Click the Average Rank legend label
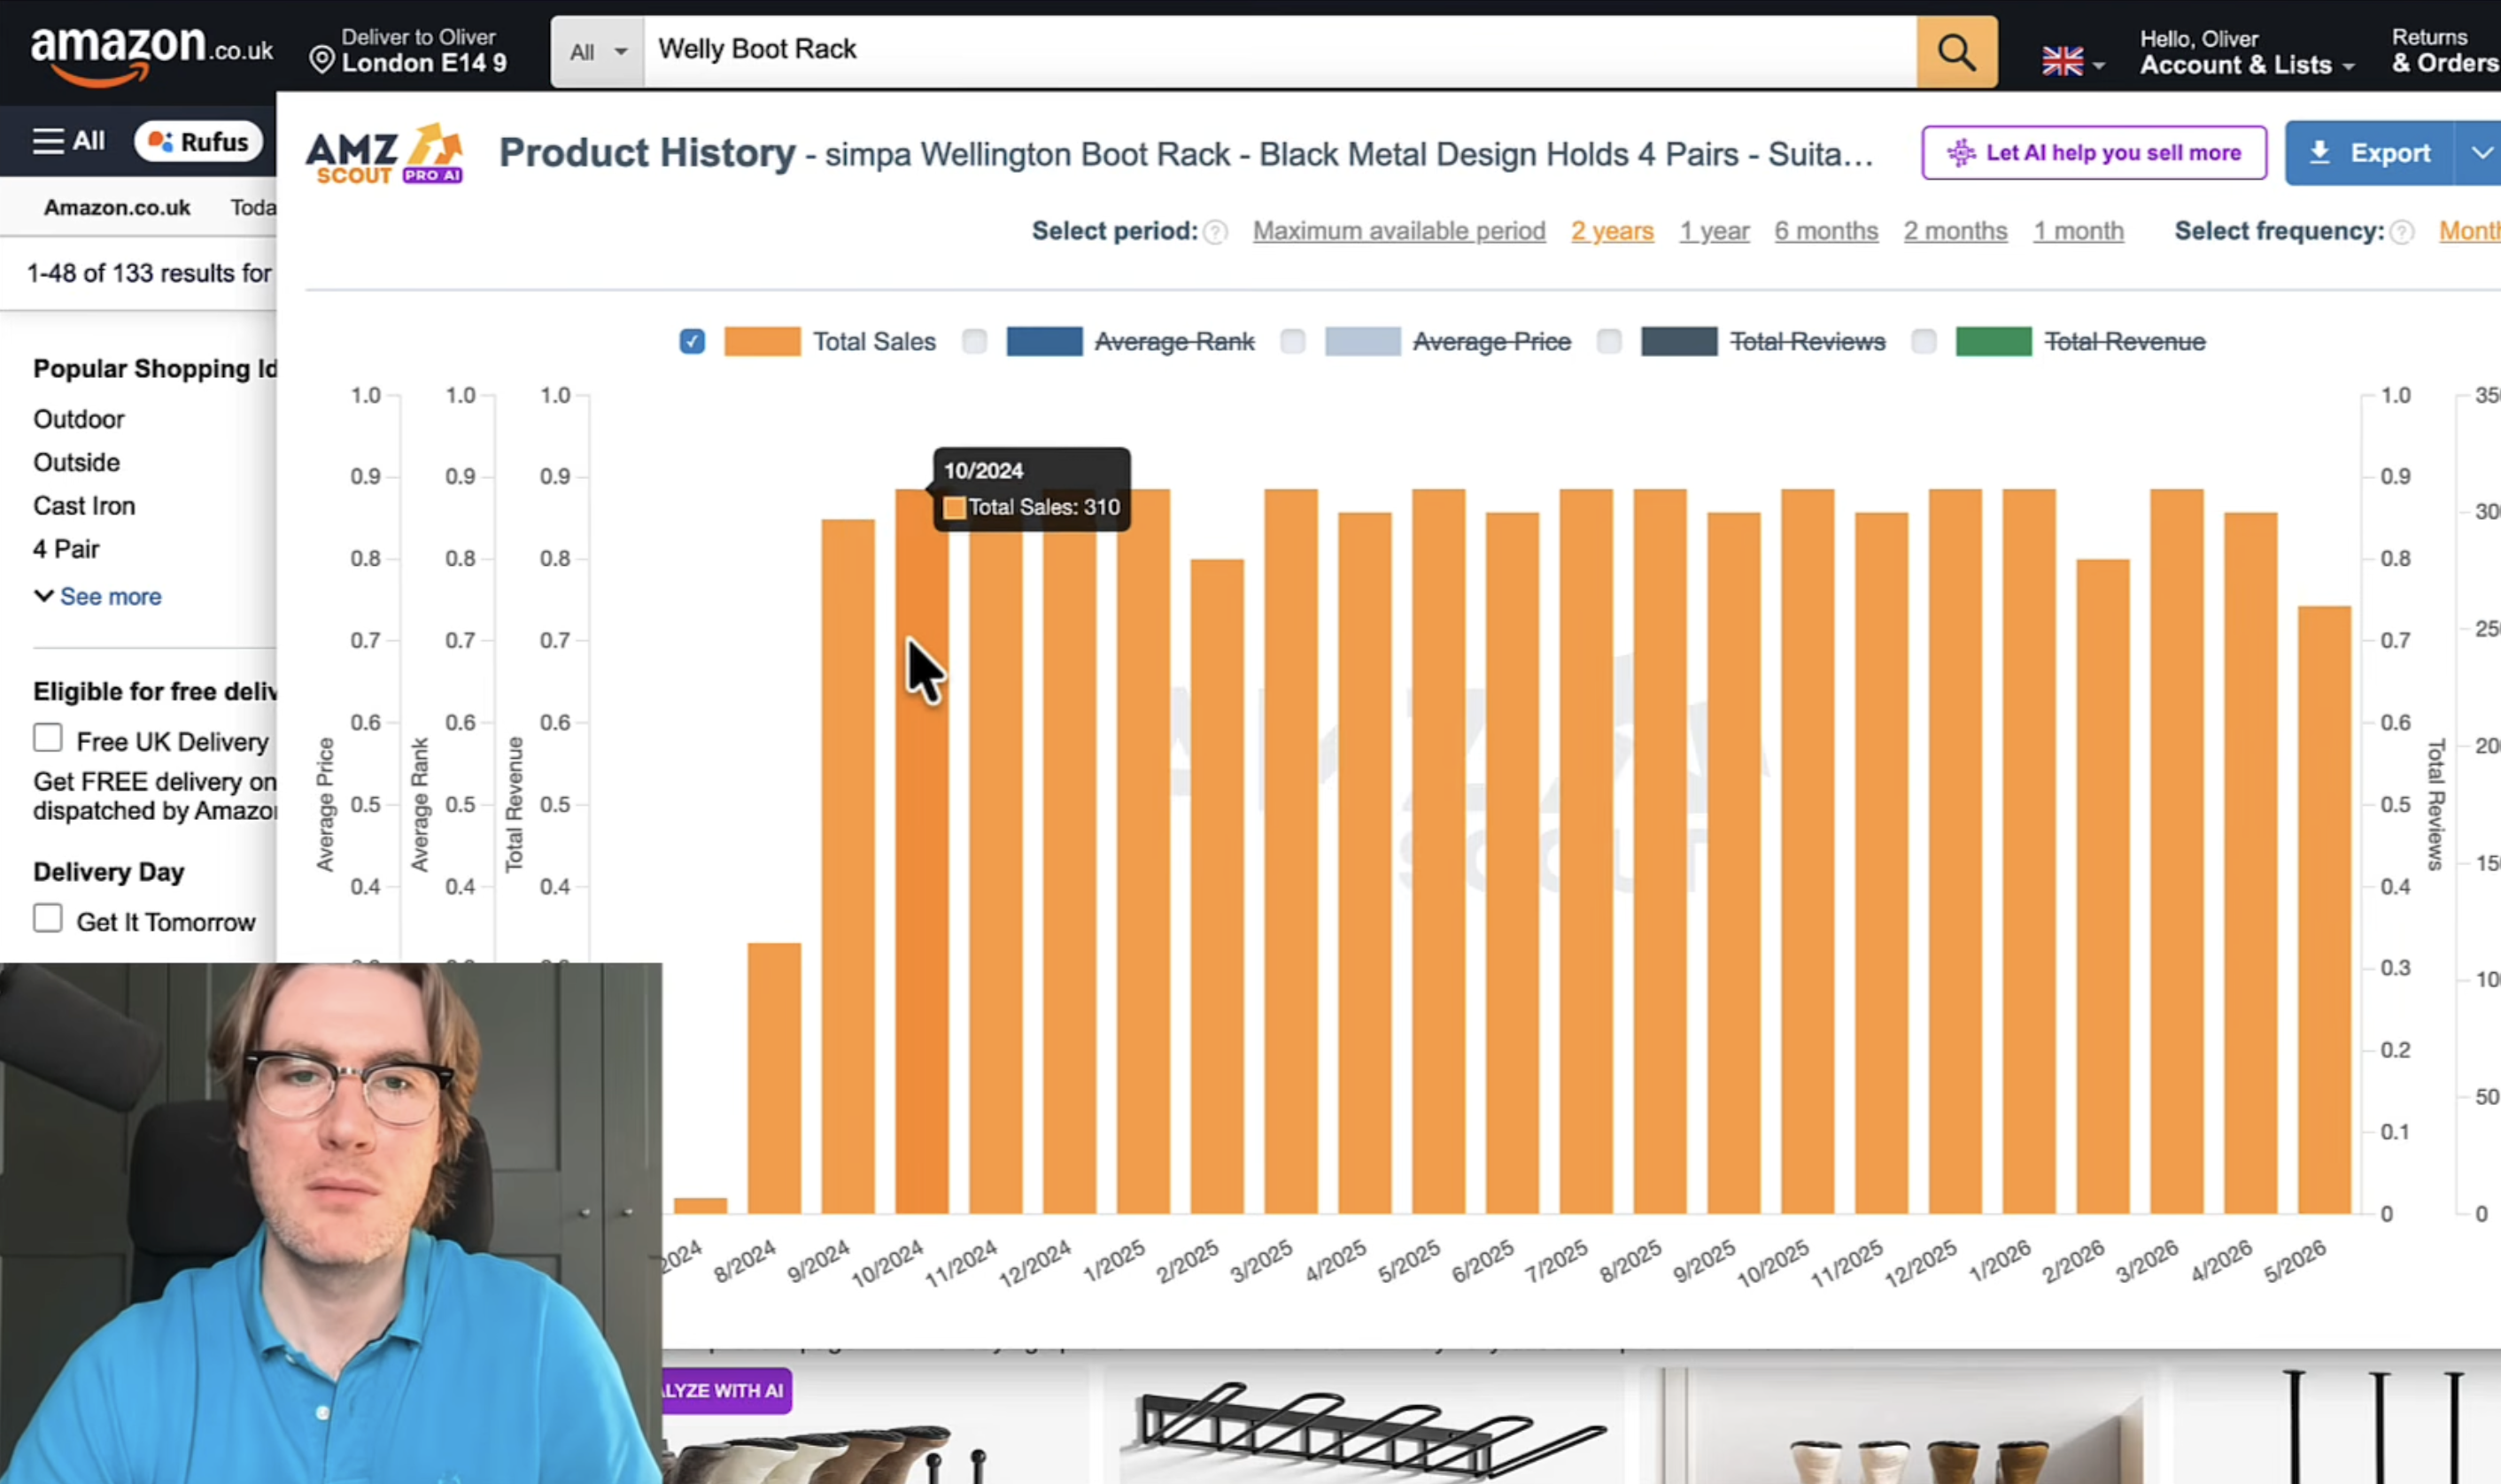 [x=1174, y=342]
